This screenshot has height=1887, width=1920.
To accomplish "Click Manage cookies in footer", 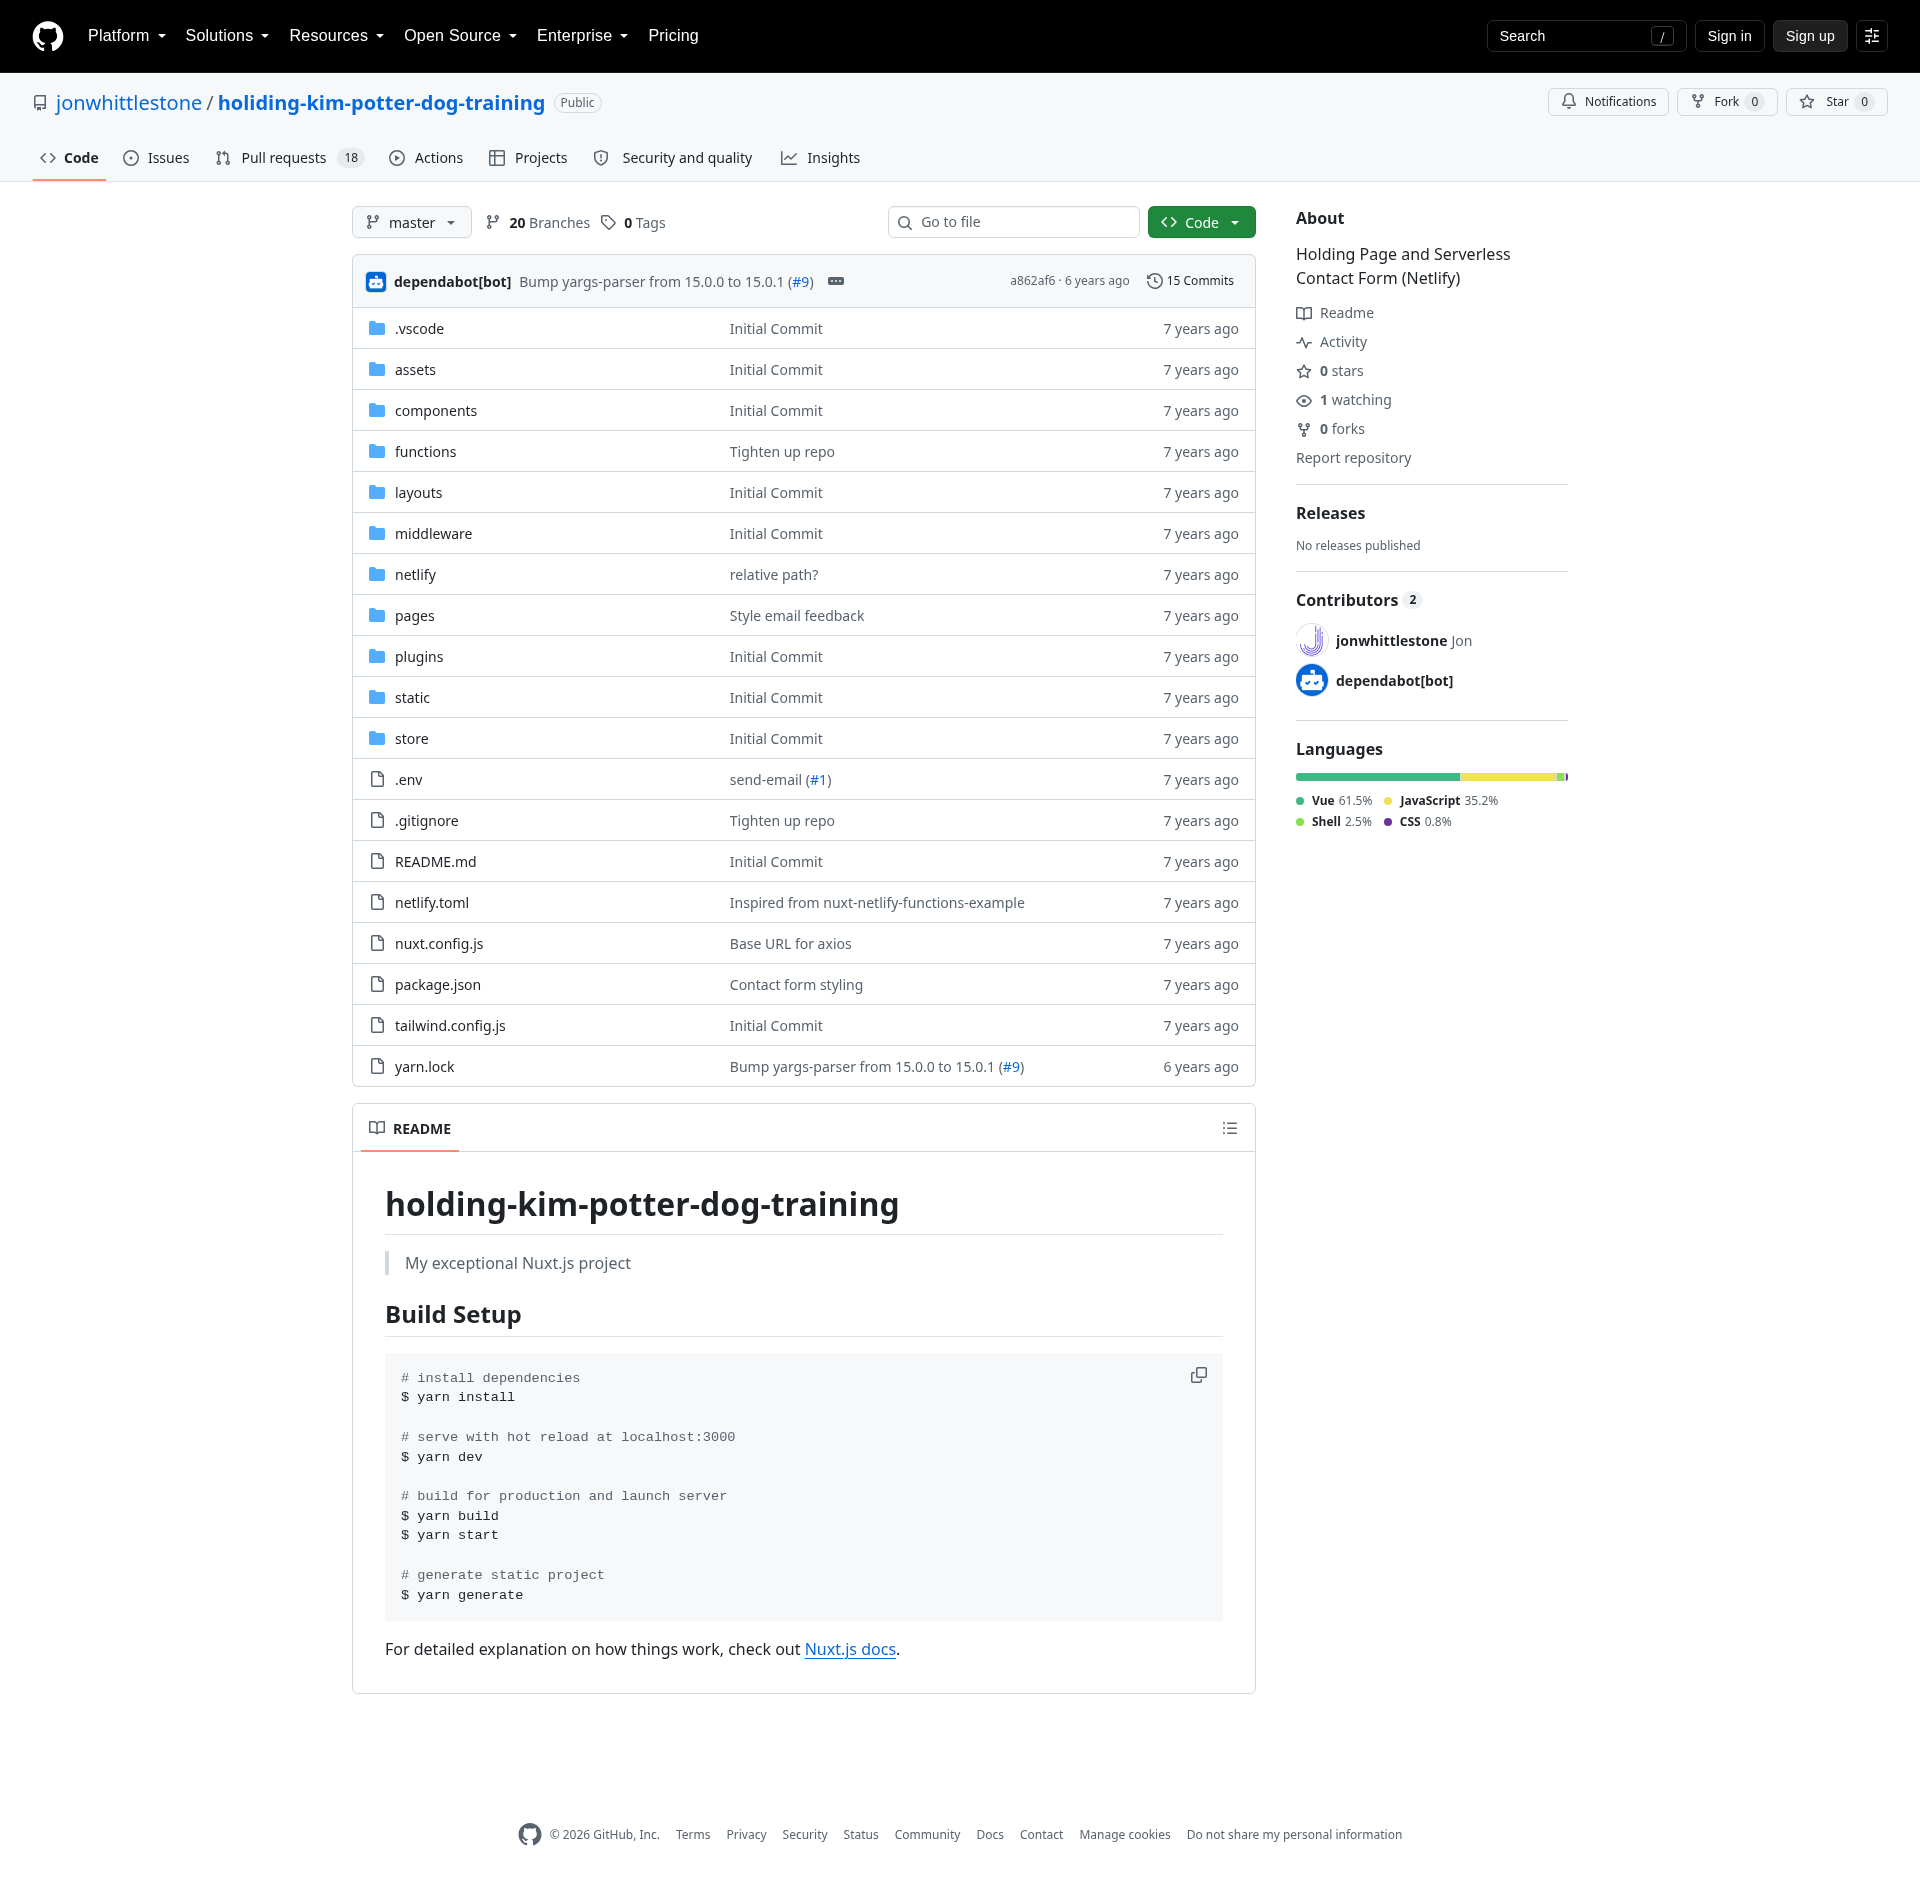I will pyautogui.click(x=1125, y=1835).
